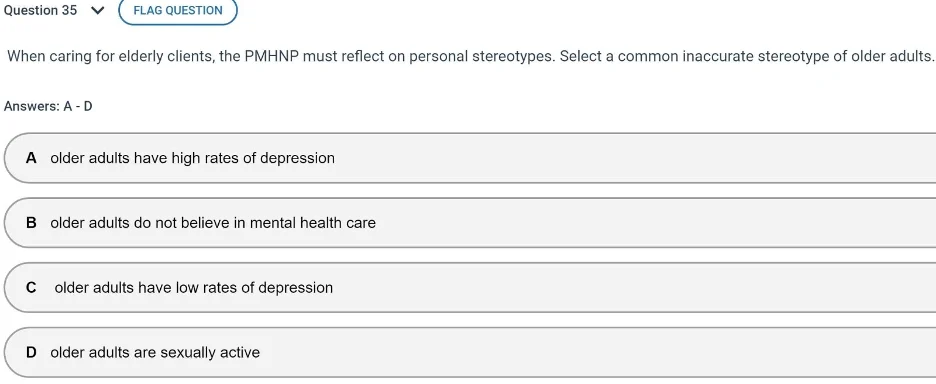
Task: Click the question prompt about PMHNP stereotypes
Action: 470,57
